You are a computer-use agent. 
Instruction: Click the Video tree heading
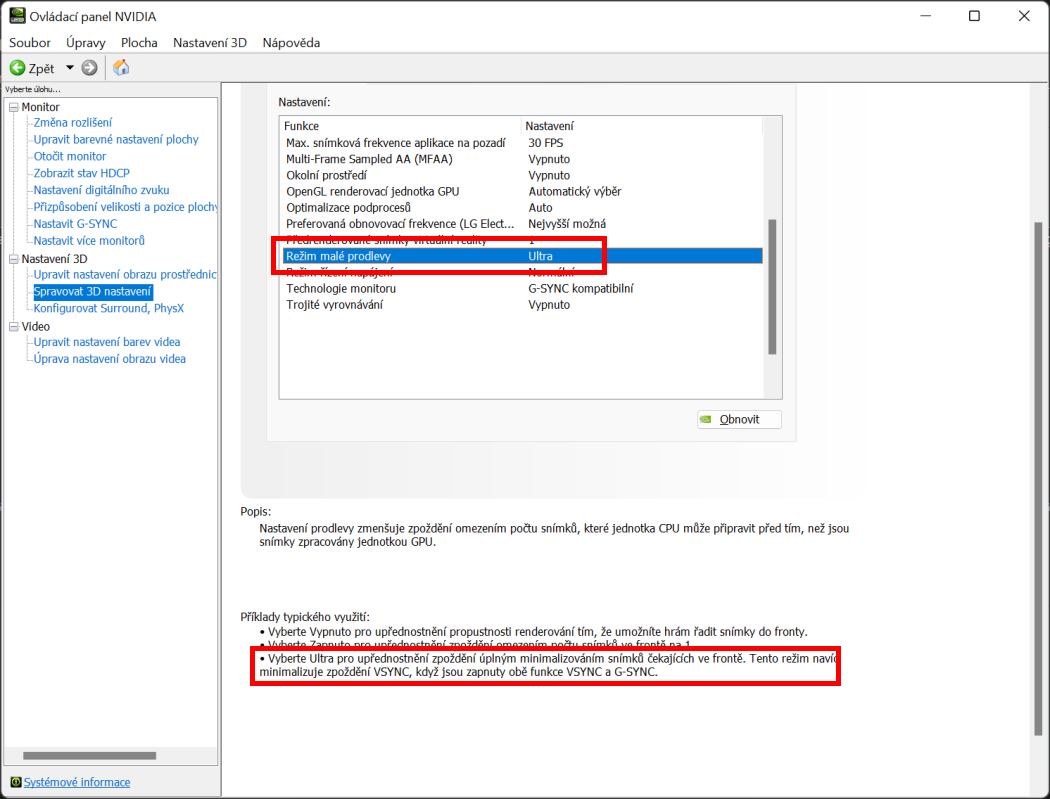tap(35, 326)
